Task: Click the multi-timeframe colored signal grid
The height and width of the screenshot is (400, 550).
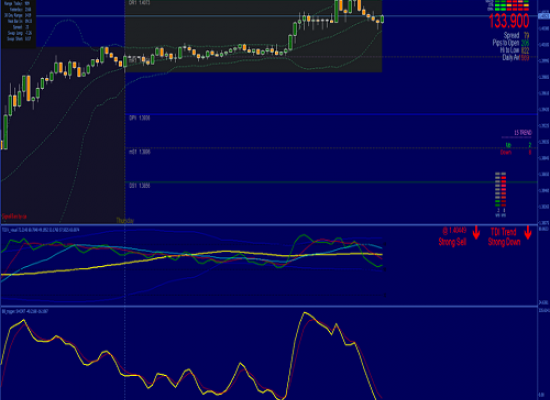Action: [511, 6]
